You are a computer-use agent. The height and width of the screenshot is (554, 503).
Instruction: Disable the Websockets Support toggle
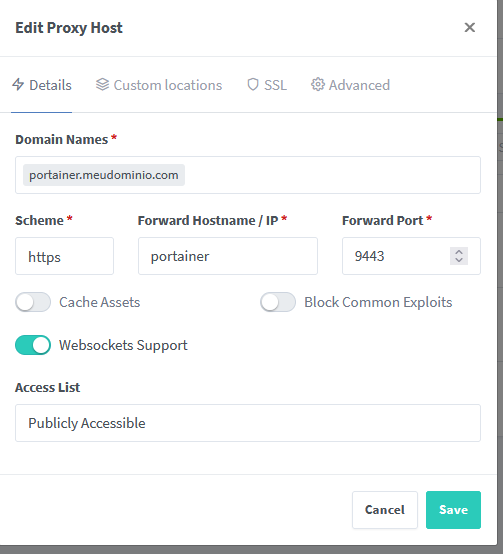(x=33, y=345)
